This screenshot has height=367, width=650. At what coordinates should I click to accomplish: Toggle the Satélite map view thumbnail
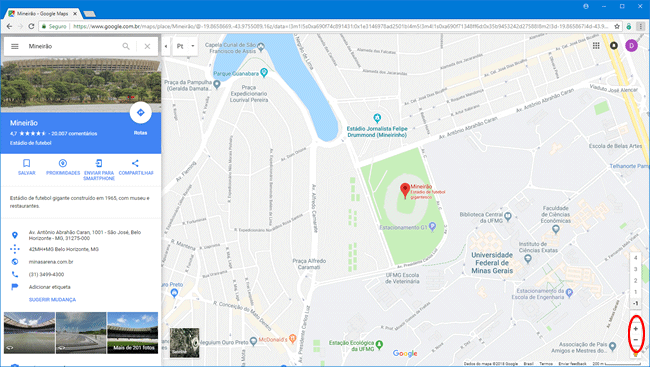pos(184,343)
